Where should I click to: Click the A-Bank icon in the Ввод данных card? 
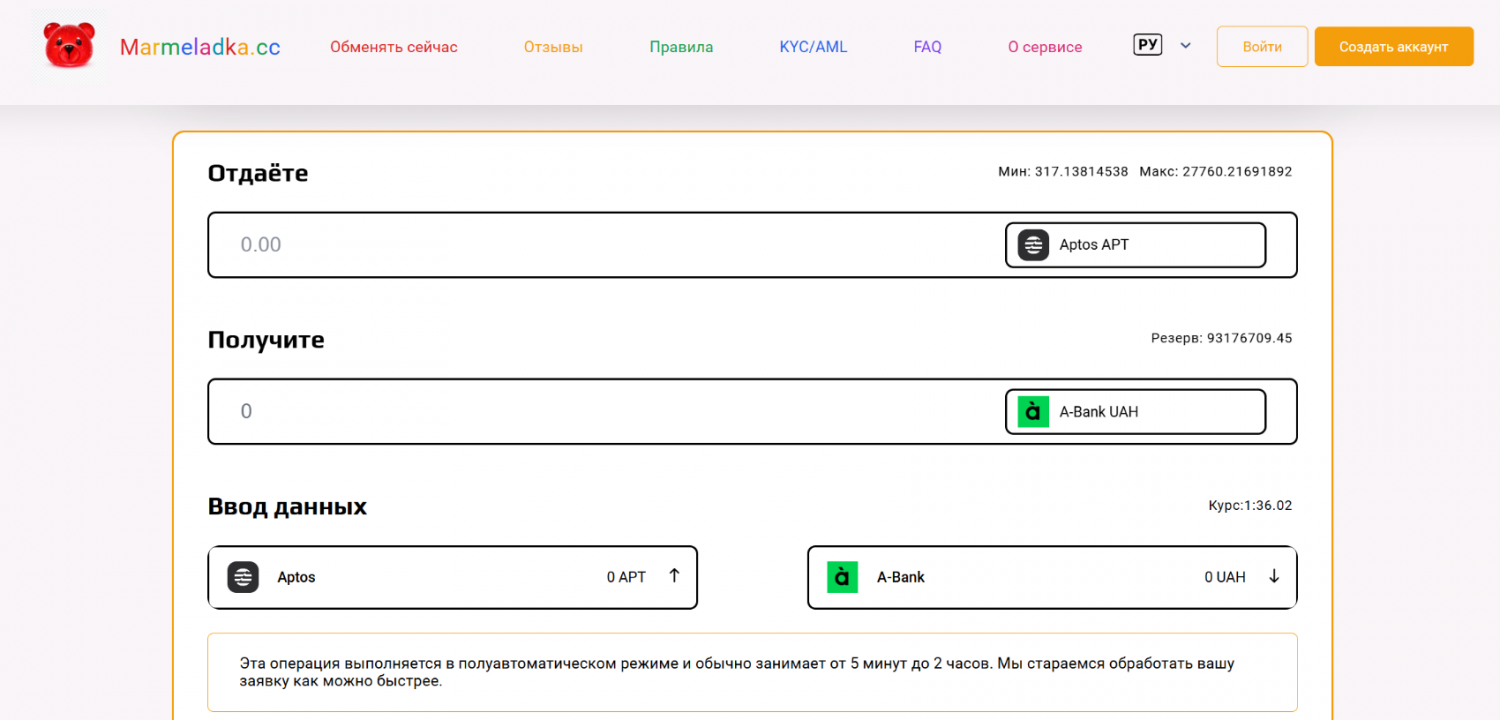point(843,577)
